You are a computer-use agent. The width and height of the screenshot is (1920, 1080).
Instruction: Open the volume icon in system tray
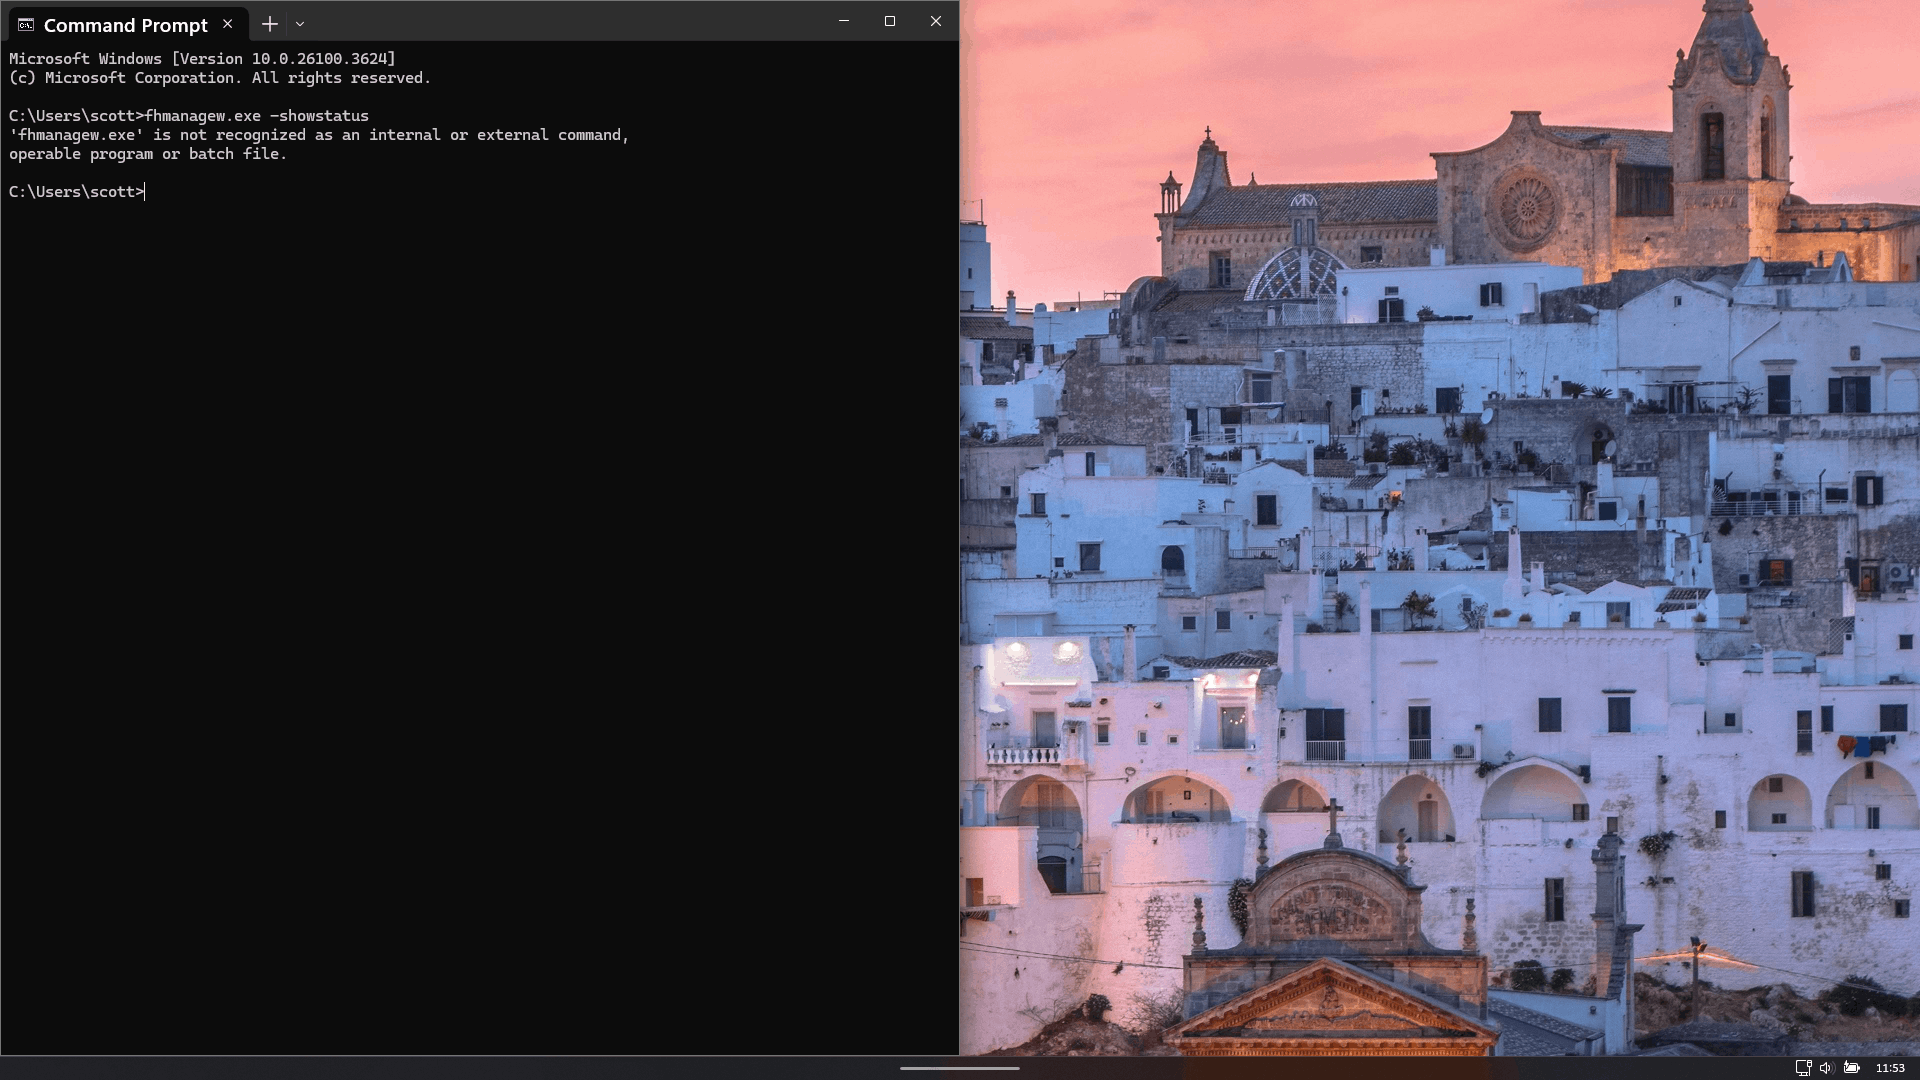tap(1826, 1068)
